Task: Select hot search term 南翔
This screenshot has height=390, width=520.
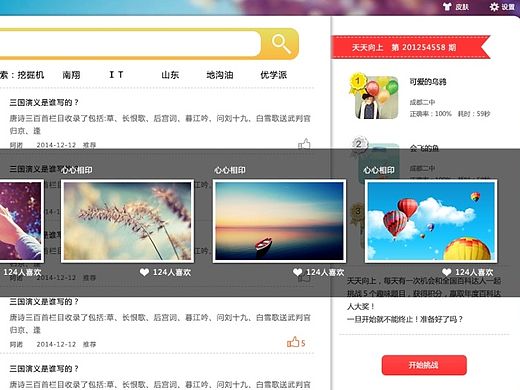Action: (x=71, y=75)
